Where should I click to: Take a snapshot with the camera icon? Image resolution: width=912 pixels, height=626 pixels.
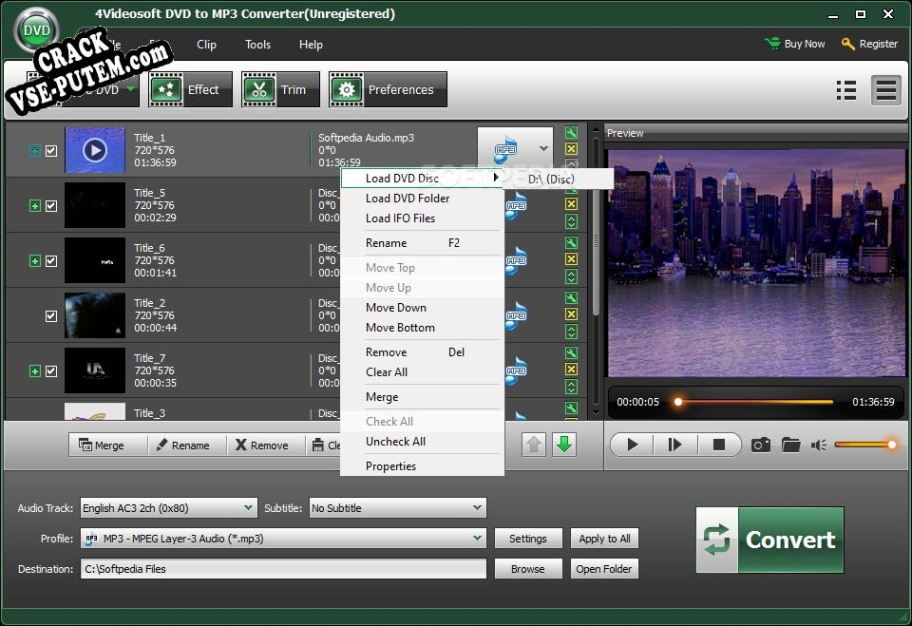(761, 445)
